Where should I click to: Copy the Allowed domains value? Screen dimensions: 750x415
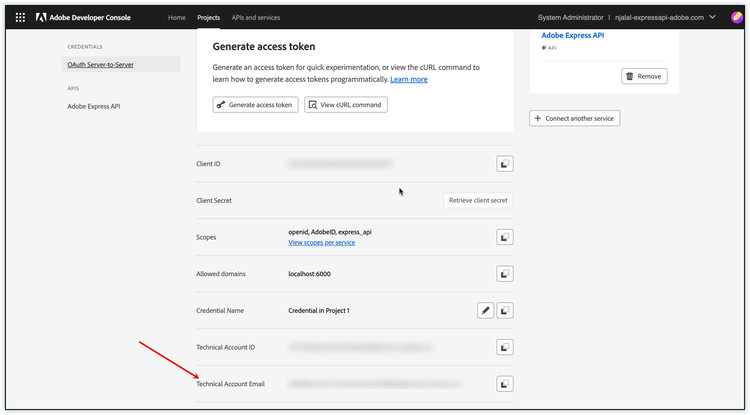tap(505, 274)
